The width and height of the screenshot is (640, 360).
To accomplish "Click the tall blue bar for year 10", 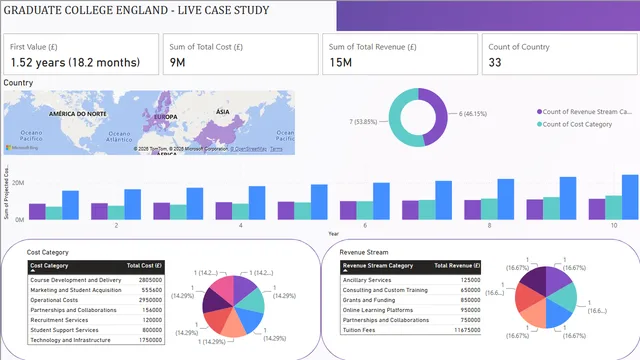I will pyautogui.click(x=630, y=197).
